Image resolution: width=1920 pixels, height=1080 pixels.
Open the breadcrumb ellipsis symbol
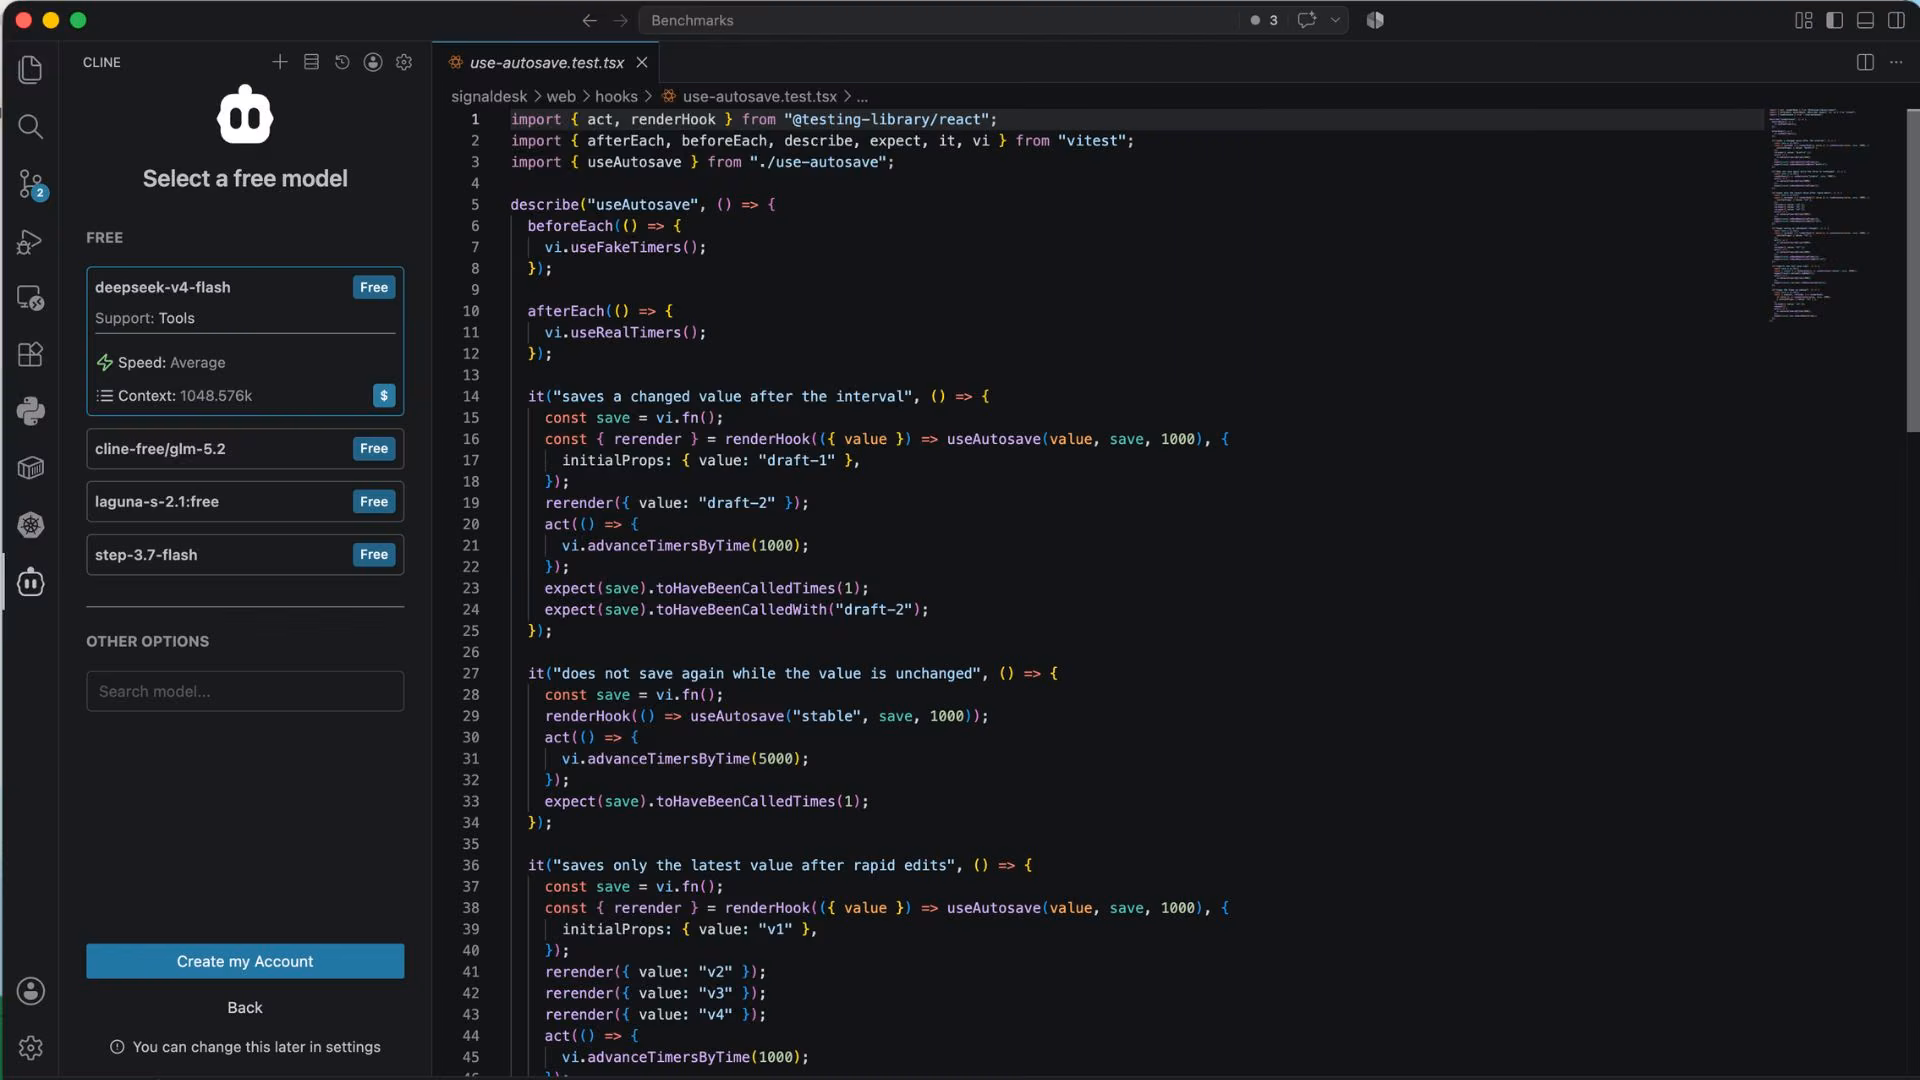pos(862,96)
